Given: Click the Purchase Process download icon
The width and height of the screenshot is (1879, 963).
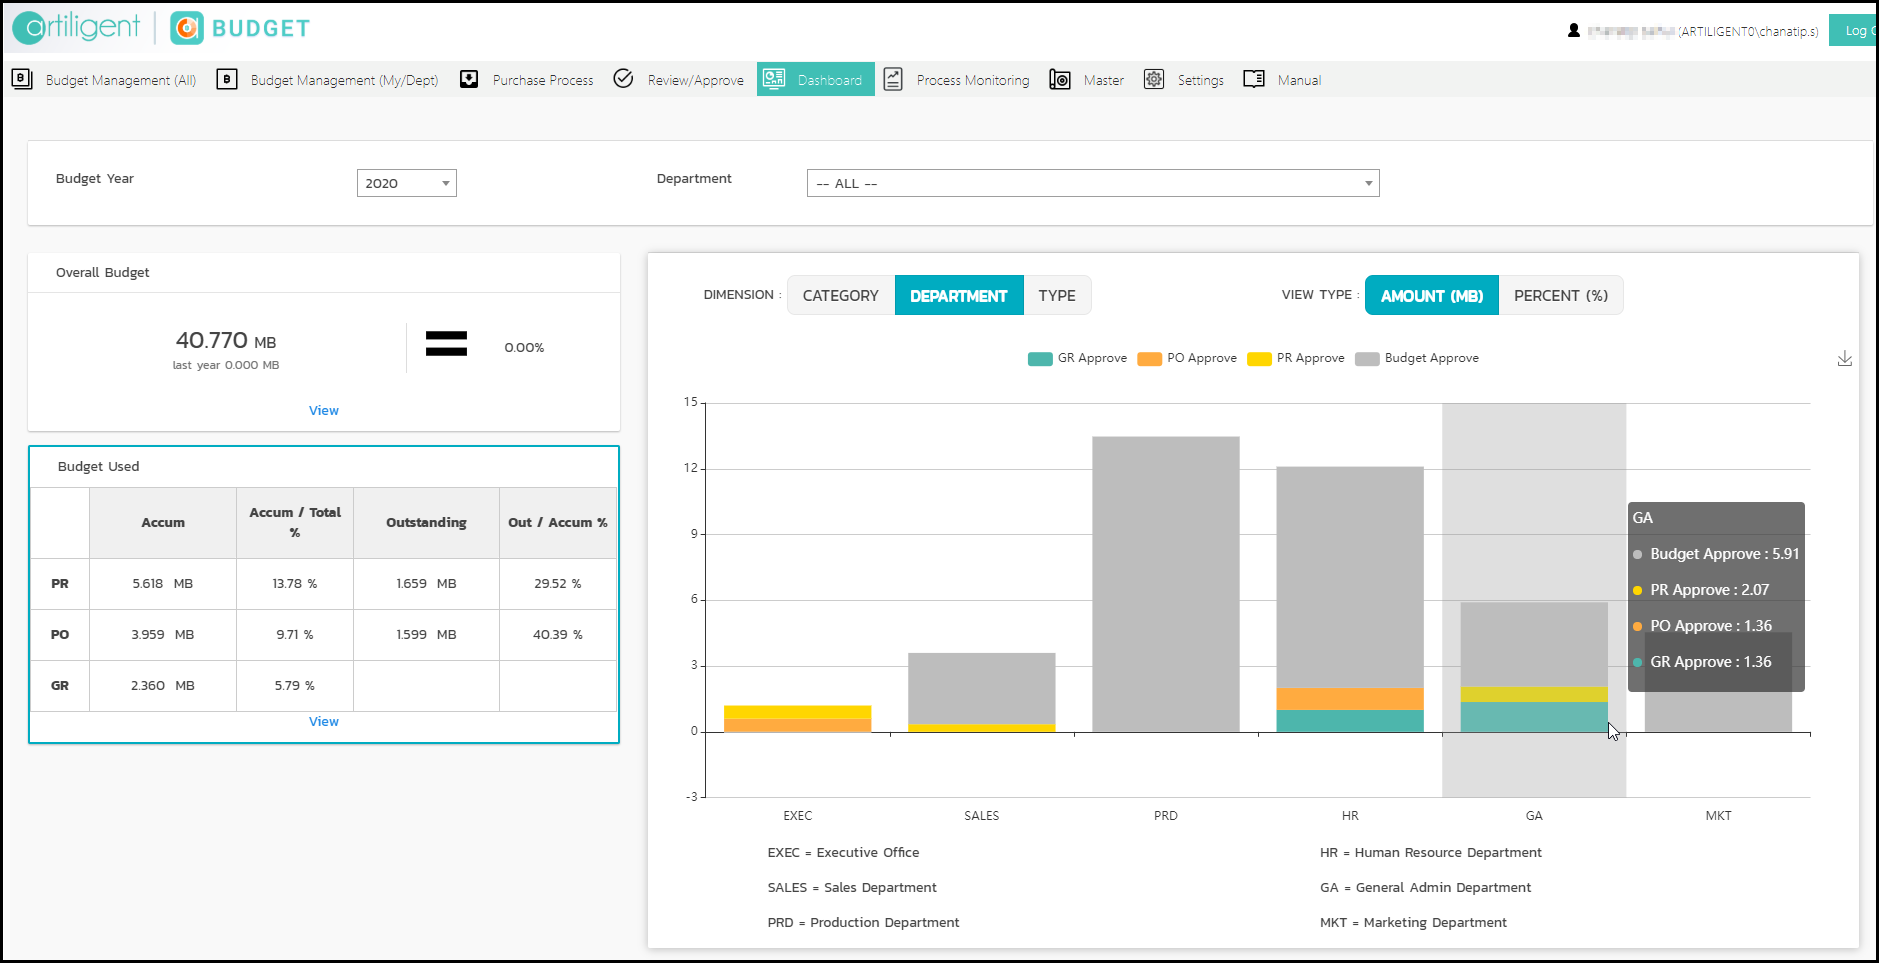Looking at the screenshot, I should (x=469, y=79).
